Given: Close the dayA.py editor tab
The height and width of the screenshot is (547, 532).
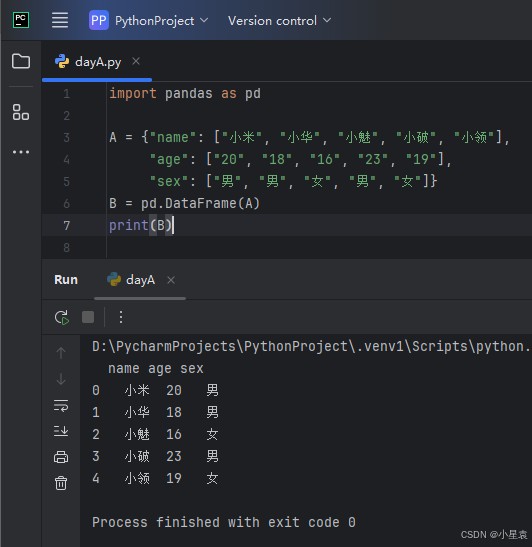Looking at the screenshot, I should click(136, 61).
